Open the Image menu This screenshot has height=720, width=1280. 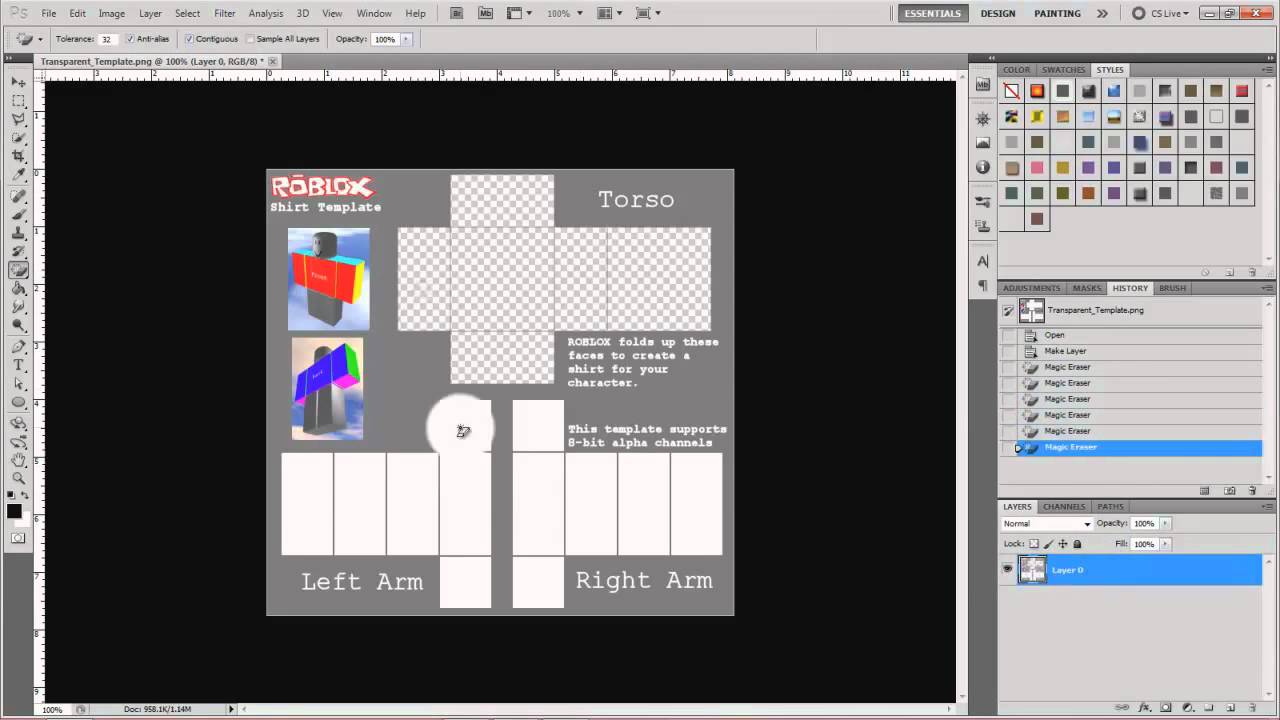coord(112,13)
